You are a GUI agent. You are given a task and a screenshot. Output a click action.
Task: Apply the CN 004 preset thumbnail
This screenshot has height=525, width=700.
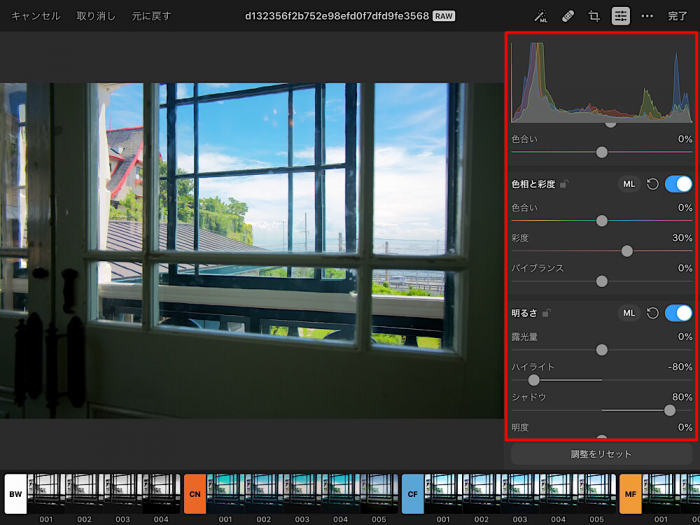pos(341,494)
